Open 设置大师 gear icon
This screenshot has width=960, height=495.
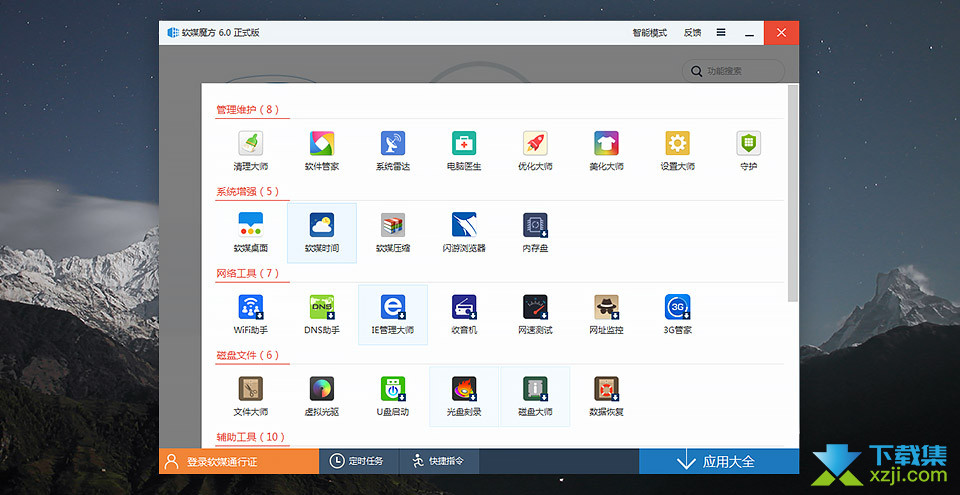[677, 151]
